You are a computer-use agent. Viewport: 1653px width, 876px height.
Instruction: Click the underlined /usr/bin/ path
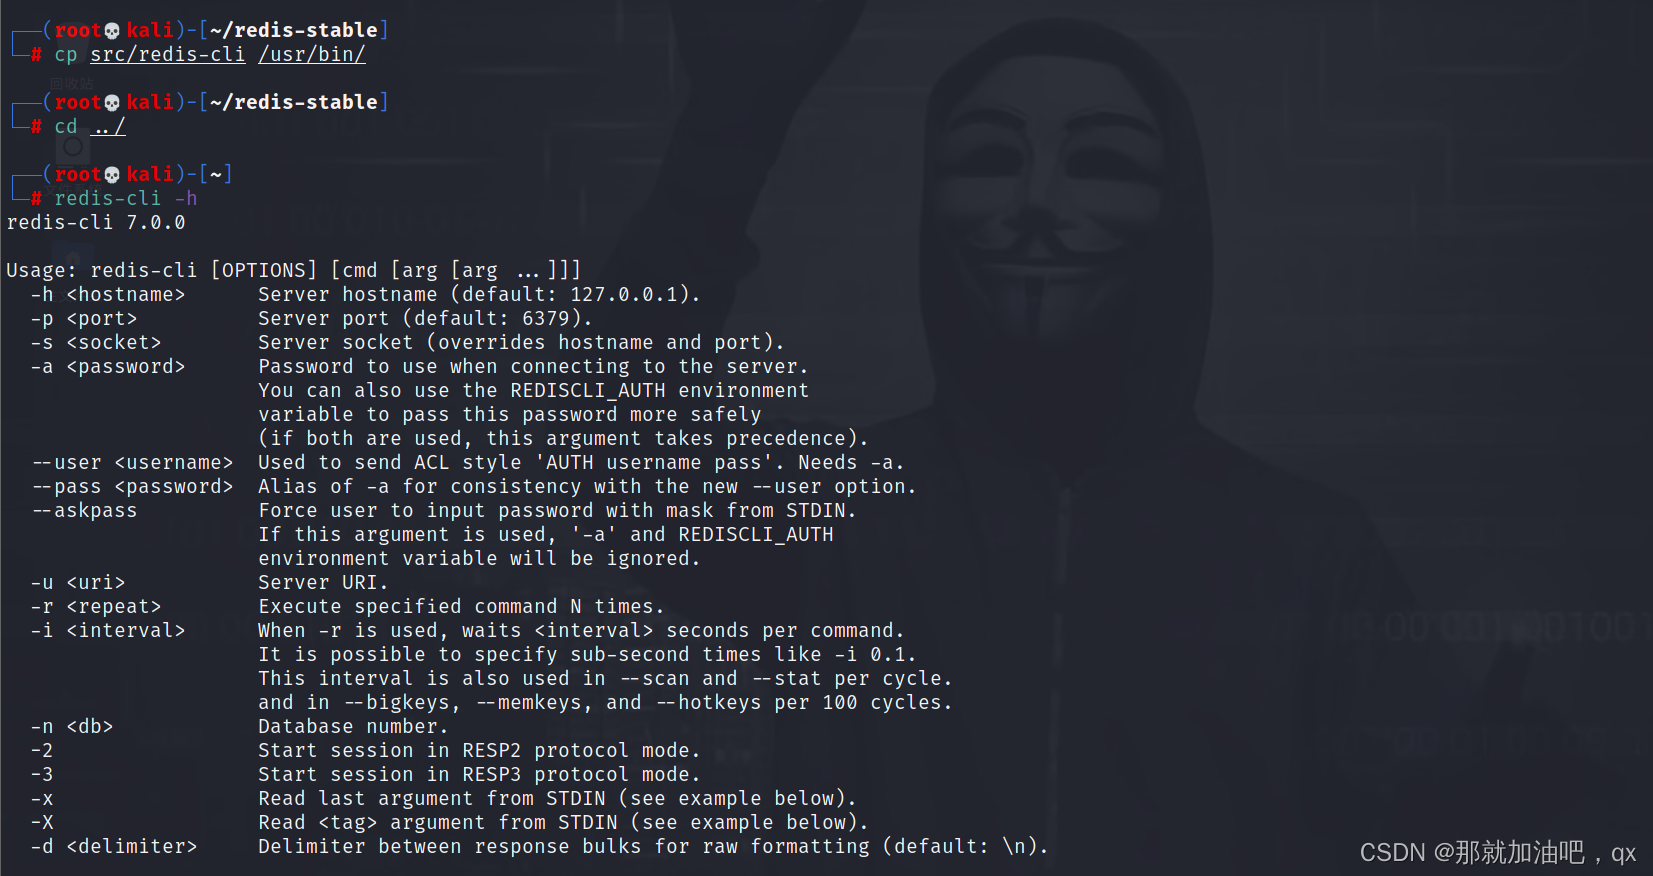coord(312,55)
